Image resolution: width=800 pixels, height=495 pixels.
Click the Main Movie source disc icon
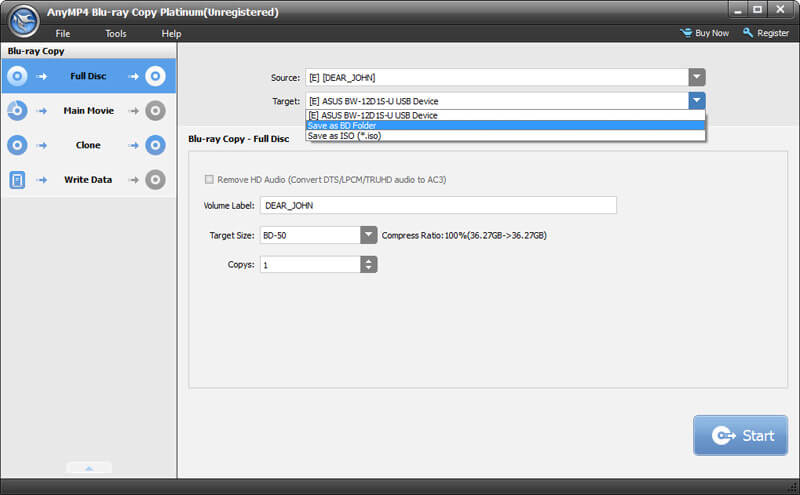[17, 111]
